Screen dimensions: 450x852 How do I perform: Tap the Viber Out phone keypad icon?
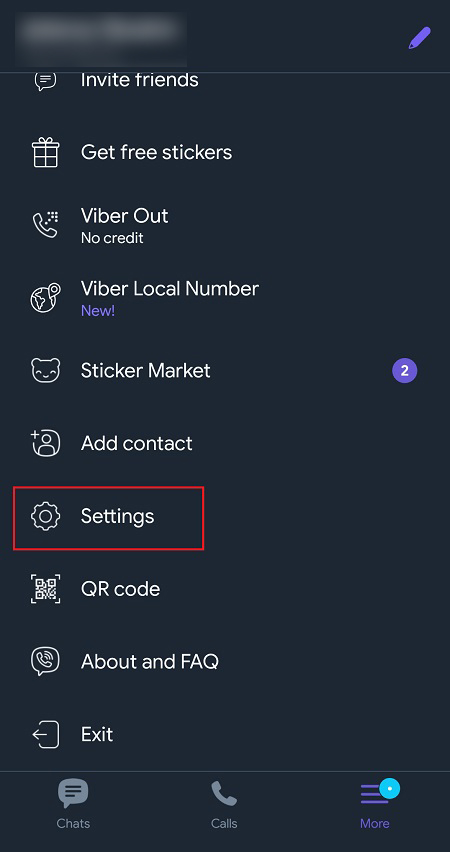click(x=45, y=225)
